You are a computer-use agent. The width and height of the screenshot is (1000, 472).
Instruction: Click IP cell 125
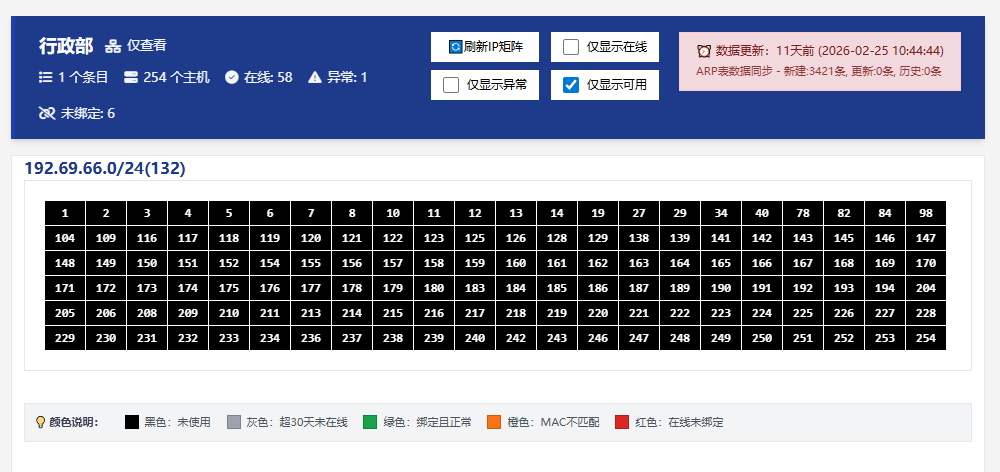point(475,239)
